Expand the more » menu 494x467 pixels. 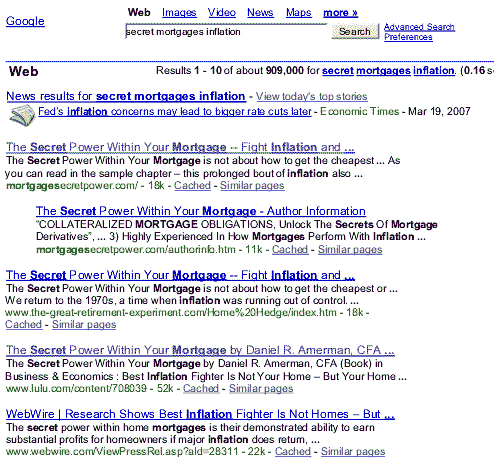coord(340,13)
